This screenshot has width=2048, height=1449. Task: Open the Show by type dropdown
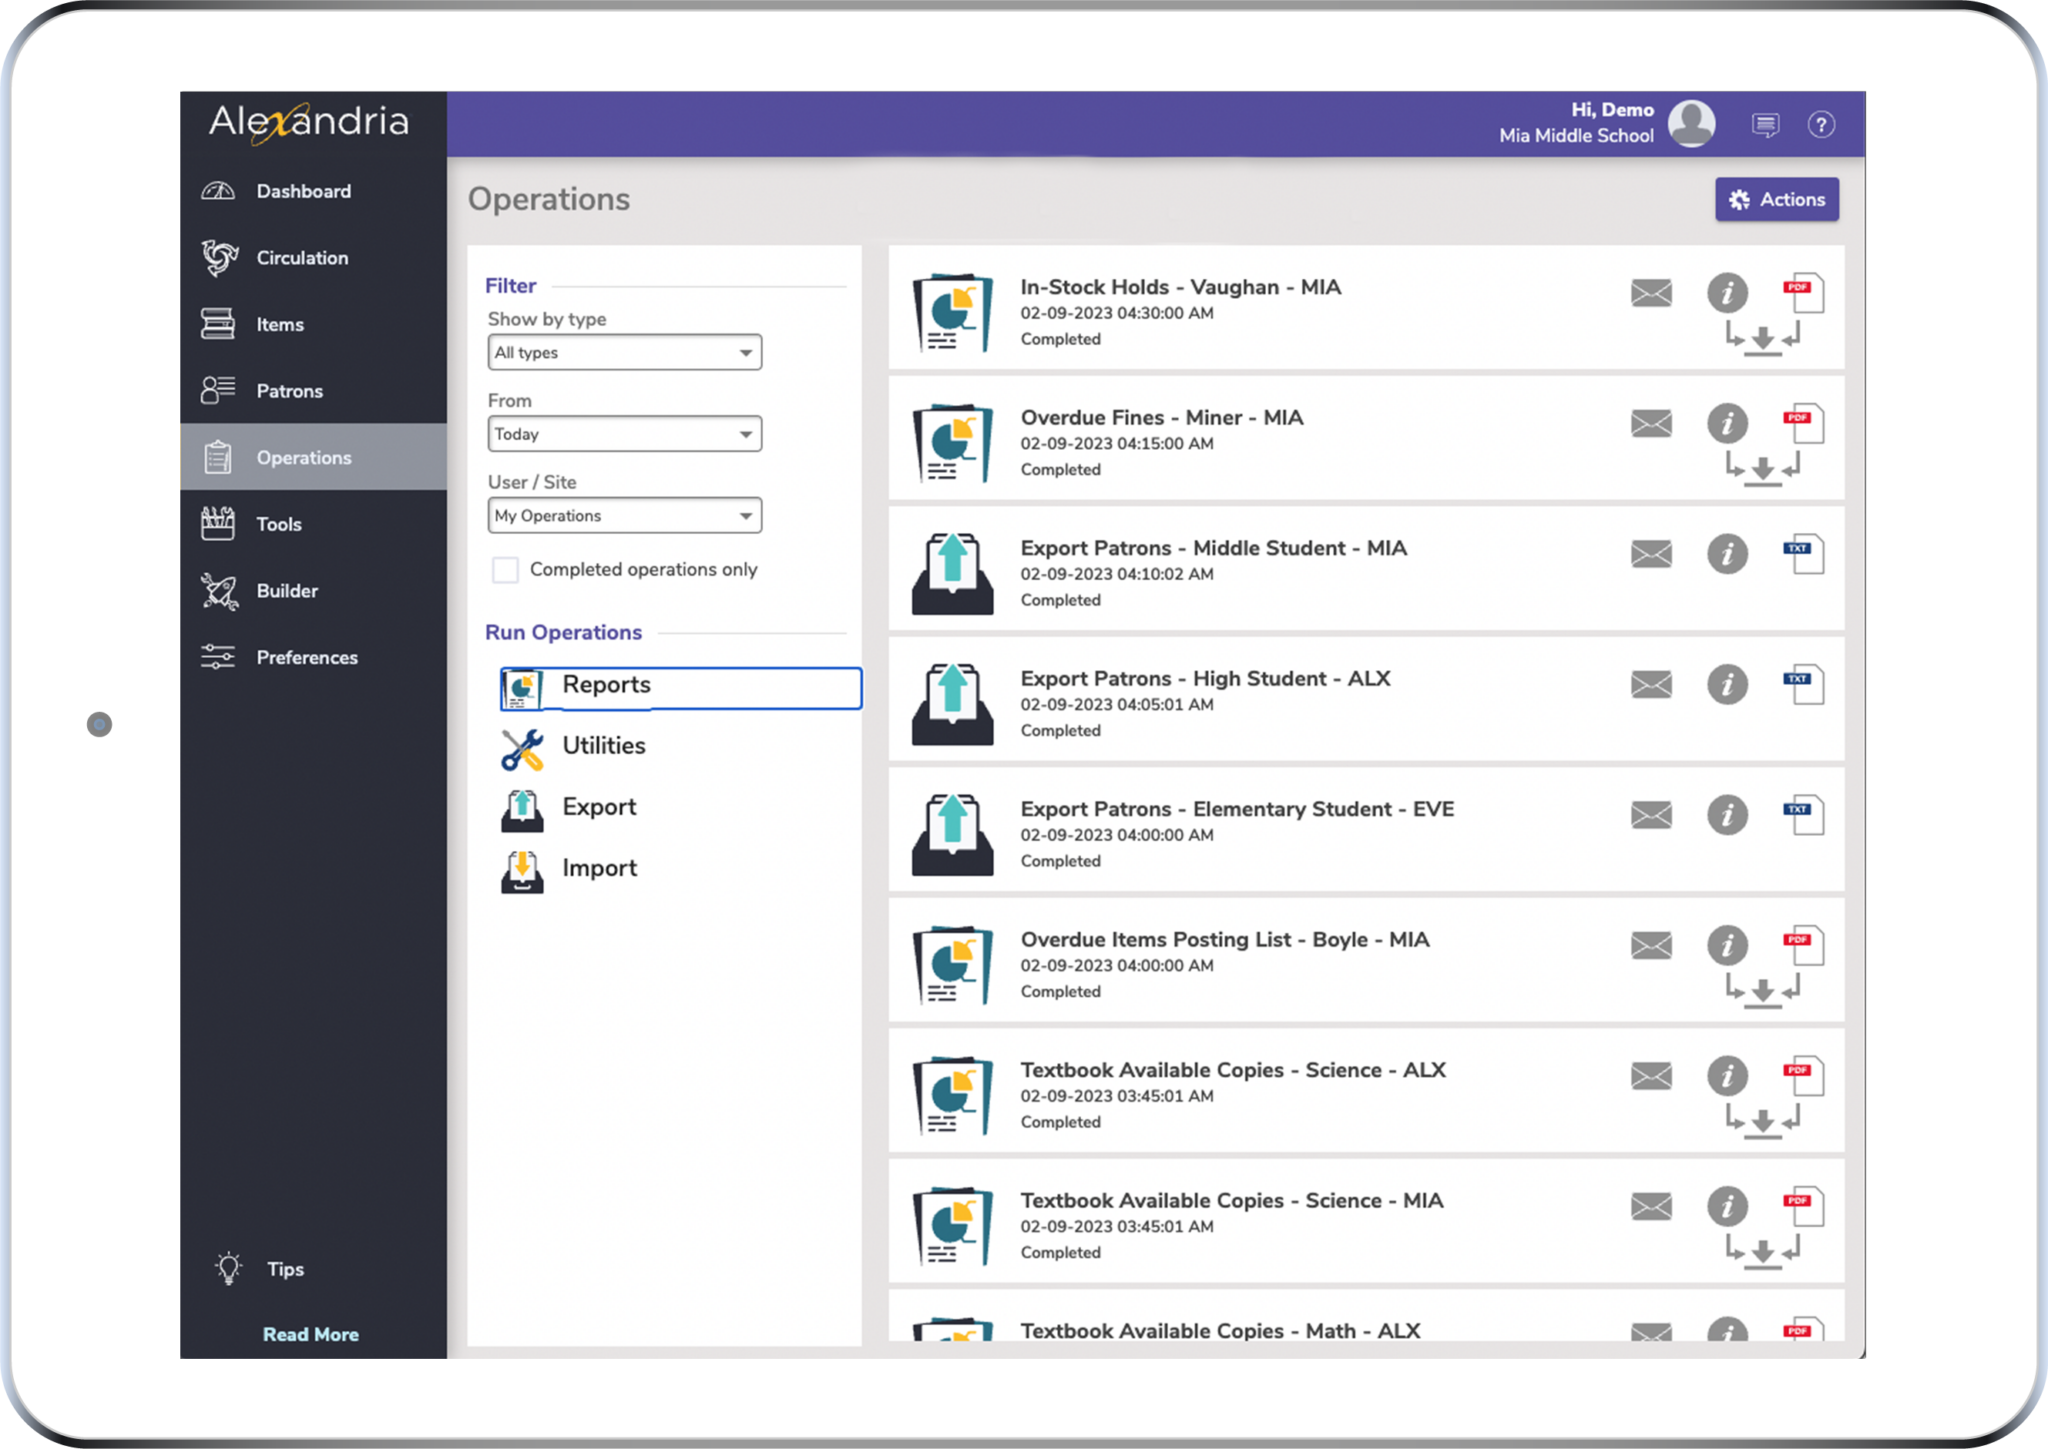pos(624,353)
